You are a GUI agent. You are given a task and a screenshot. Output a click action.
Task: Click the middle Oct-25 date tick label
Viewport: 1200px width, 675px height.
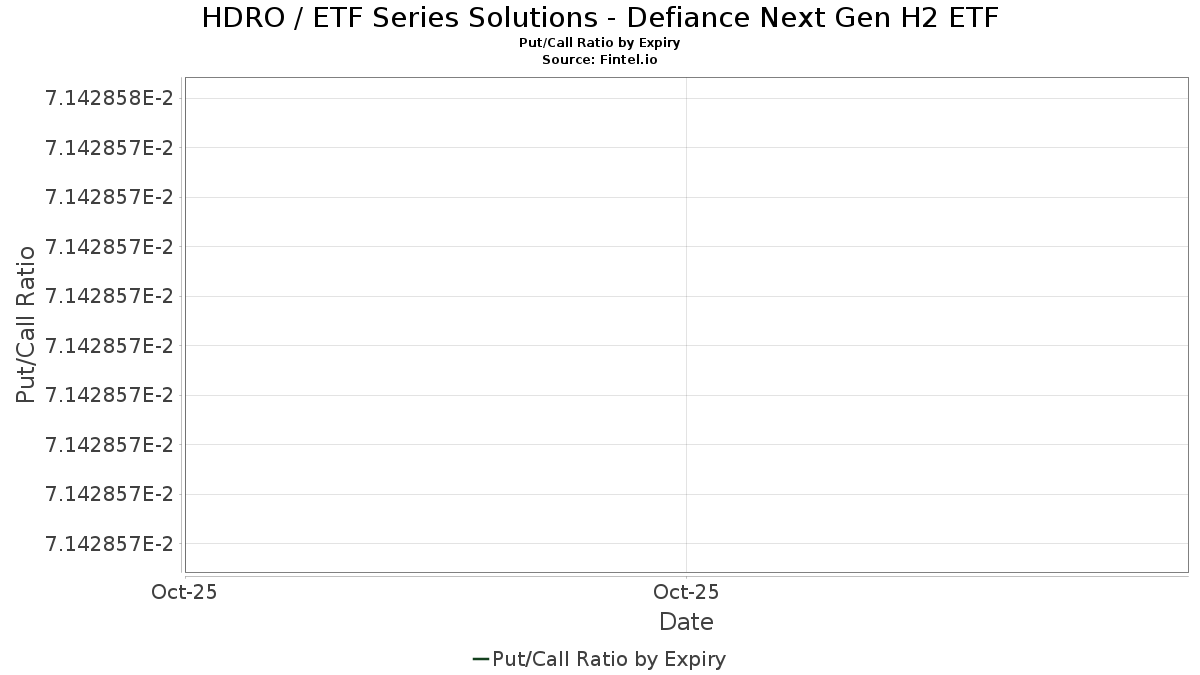(686, 592)
